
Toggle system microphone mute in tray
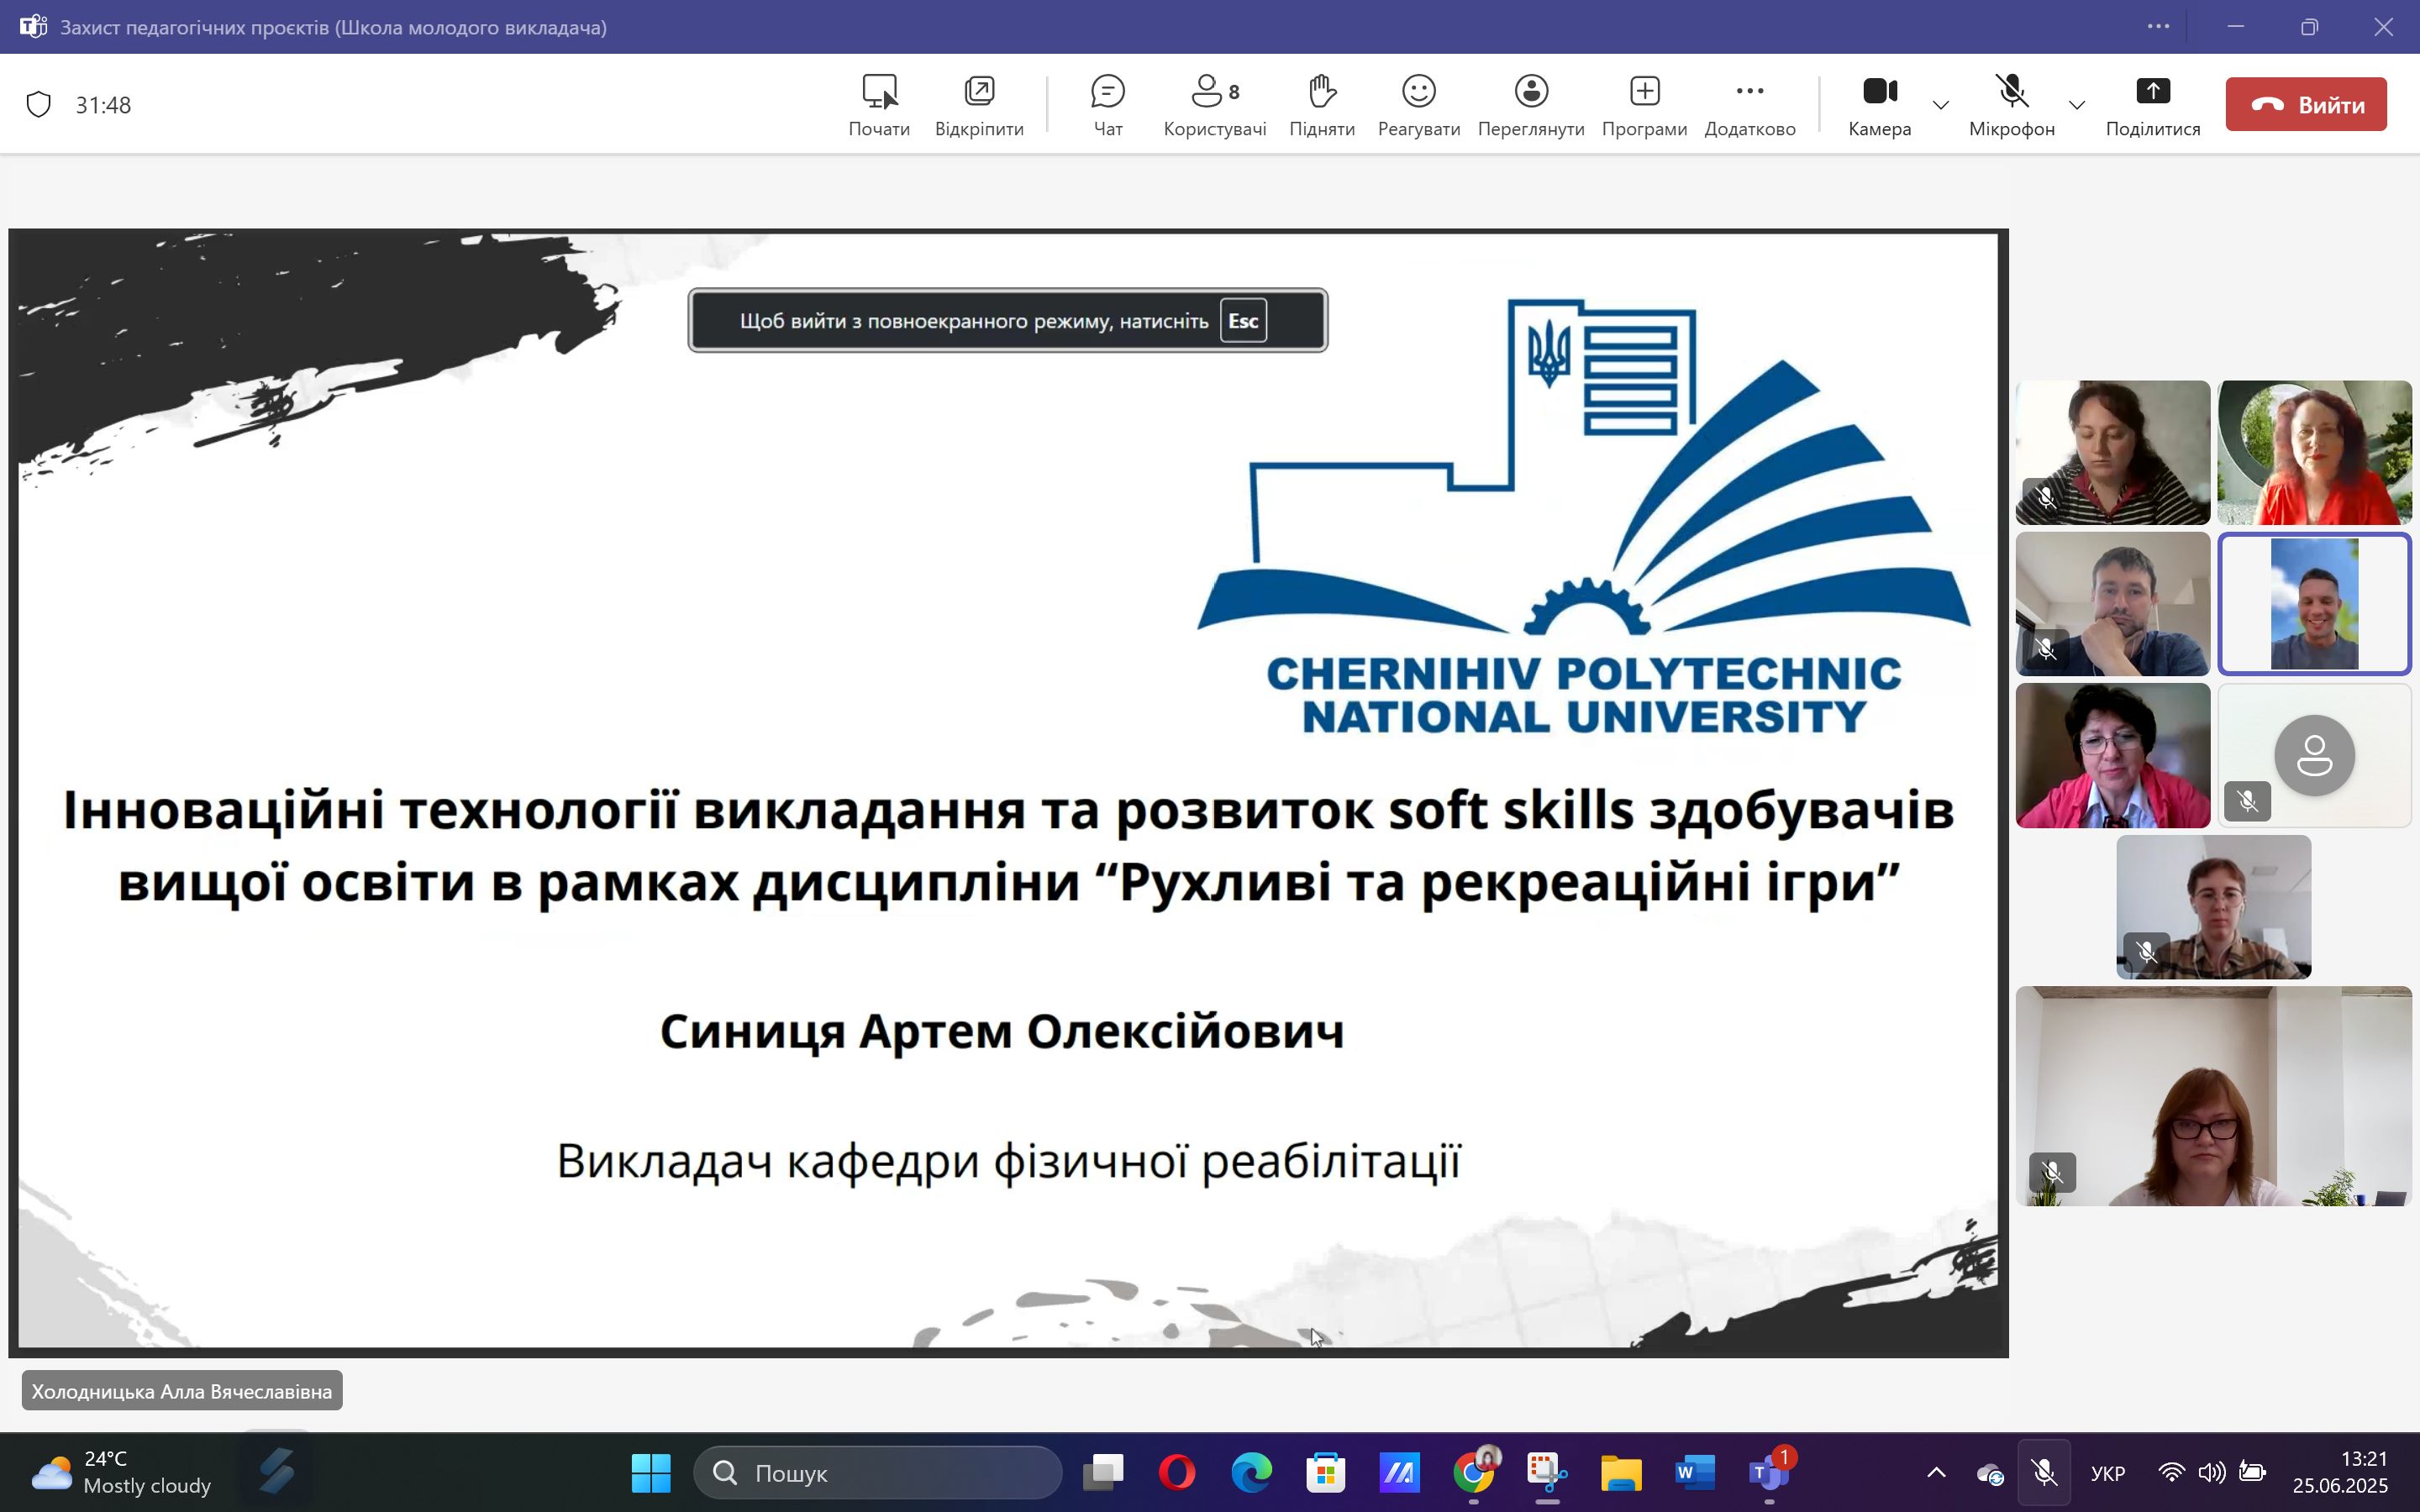[2043, 1472]
